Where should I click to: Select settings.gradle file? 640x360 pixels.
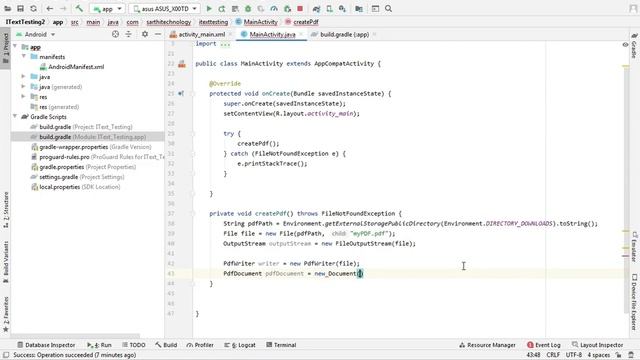point(78,177)
